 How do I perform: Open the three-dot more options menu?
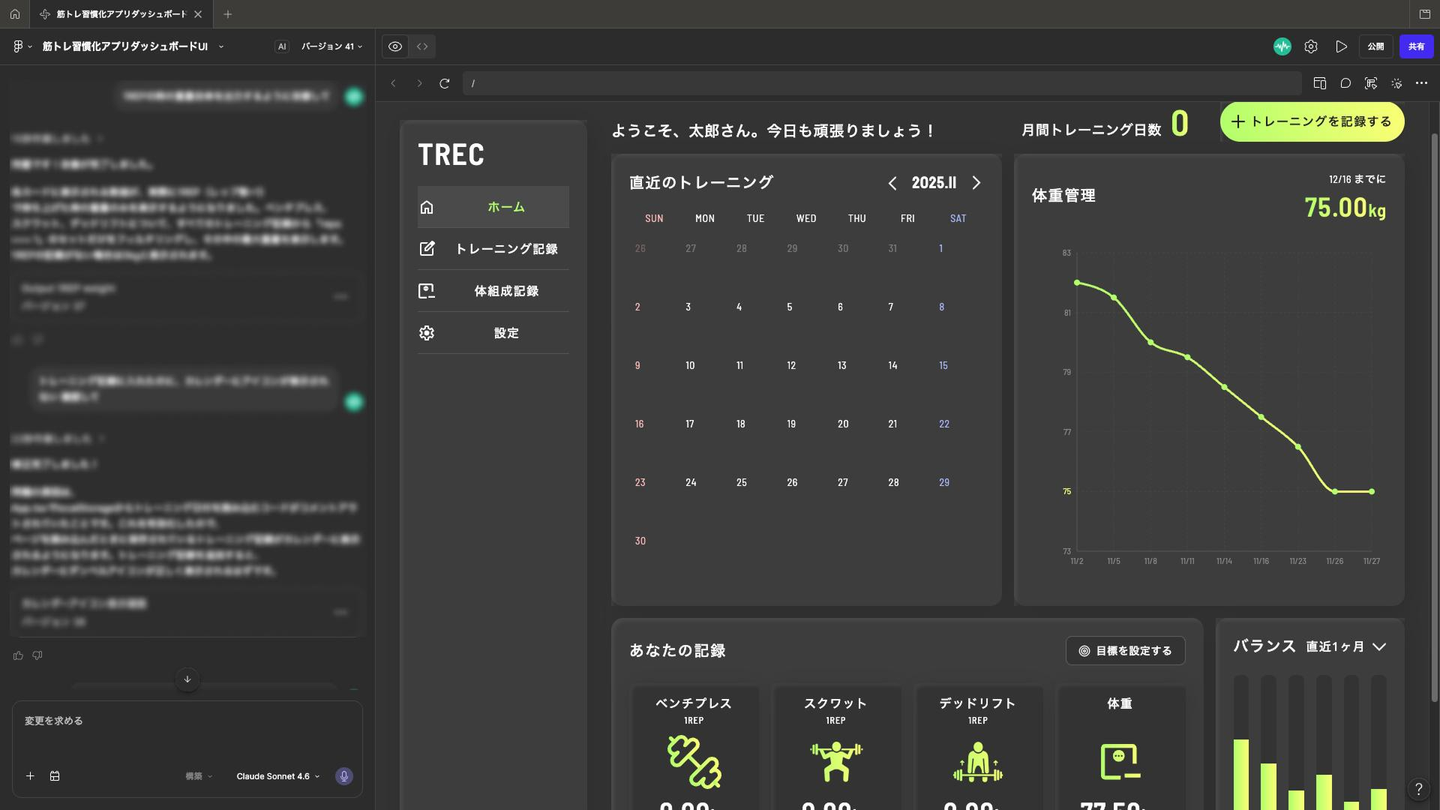(1422, 83)
